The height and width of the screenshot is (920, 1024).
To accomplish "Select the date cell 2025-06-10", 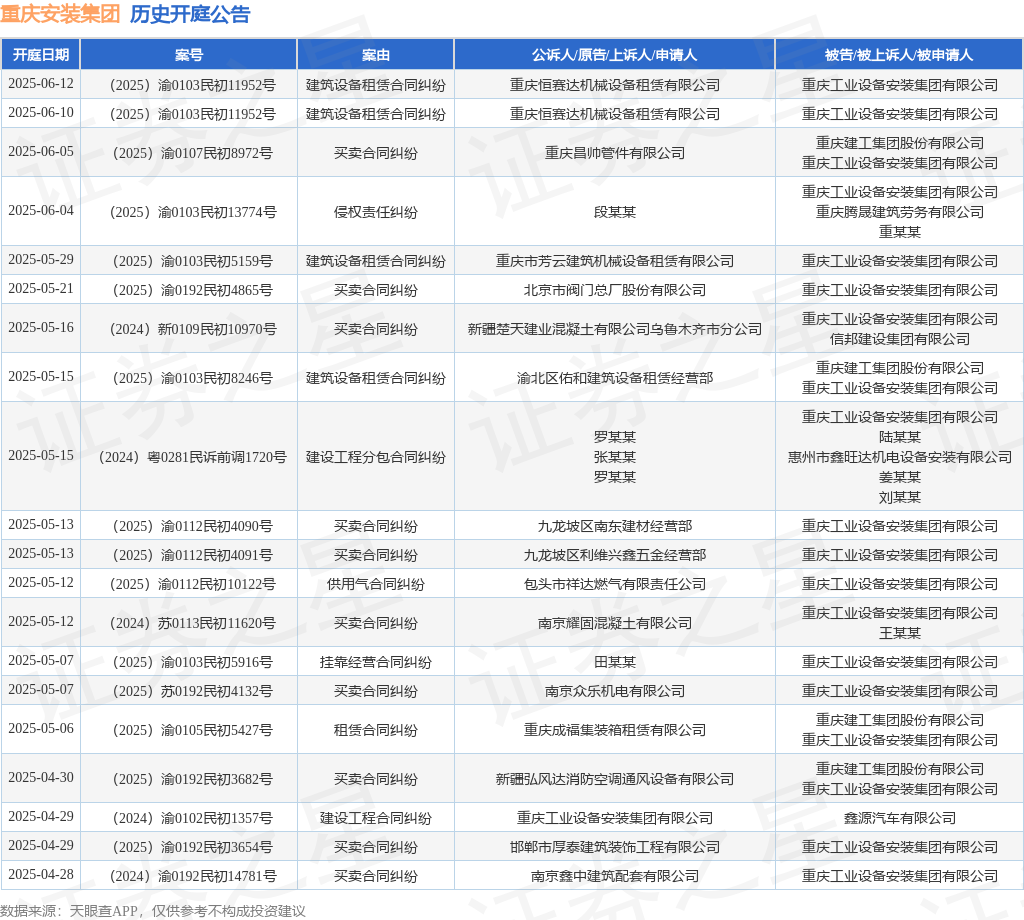I will (40, 113).
